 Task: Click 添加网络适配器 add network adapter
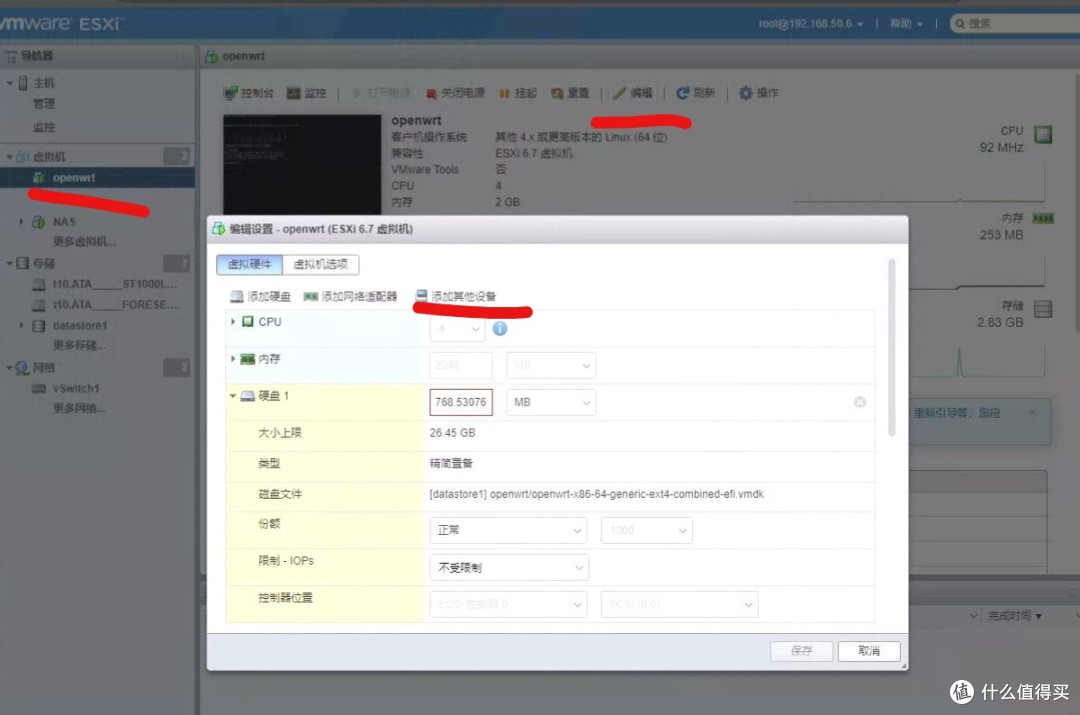(x=351, y=296)
